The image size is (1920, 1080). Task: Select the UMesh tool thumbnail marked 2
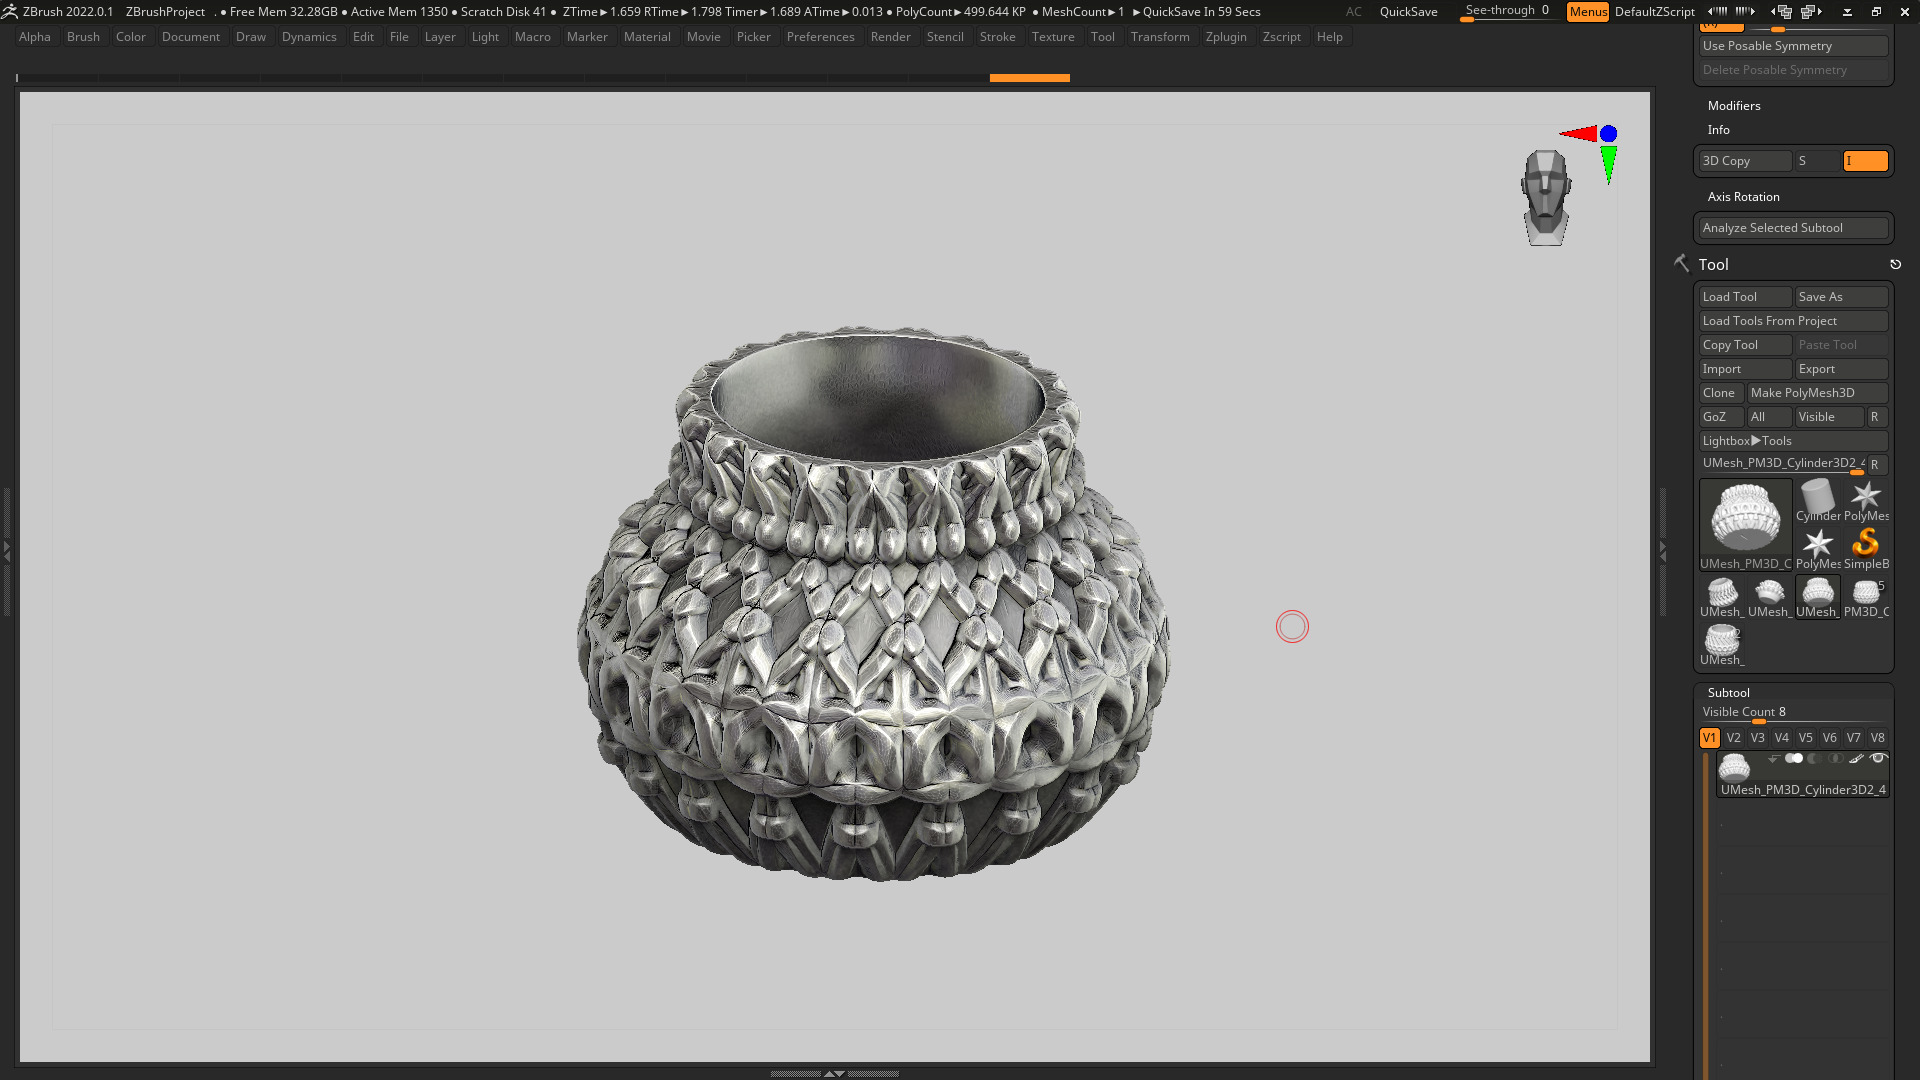click(1722, 645)
